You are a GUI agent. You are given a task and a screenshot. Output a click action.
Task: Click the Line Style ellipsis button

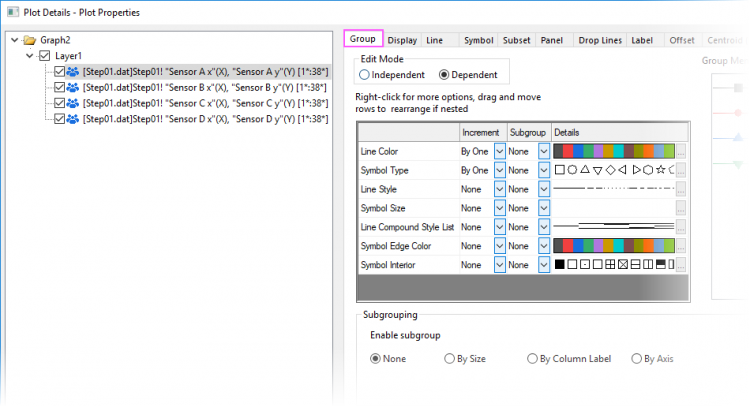click(x=681, y=189)
